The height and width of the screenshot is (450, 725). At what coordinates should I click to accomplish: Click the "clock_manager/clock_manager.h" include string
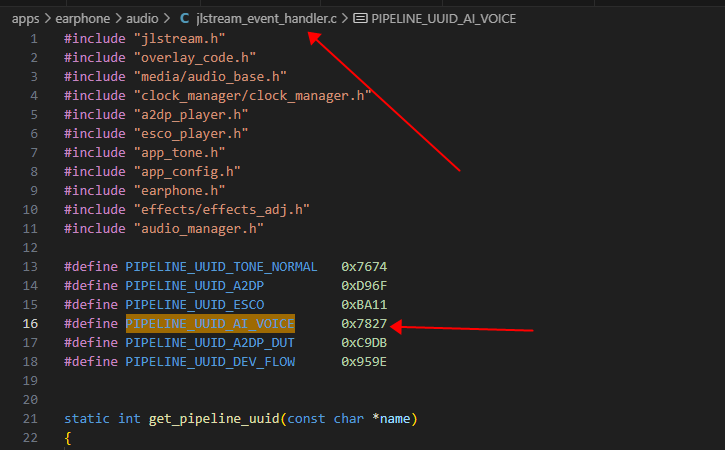click(252, 95)
